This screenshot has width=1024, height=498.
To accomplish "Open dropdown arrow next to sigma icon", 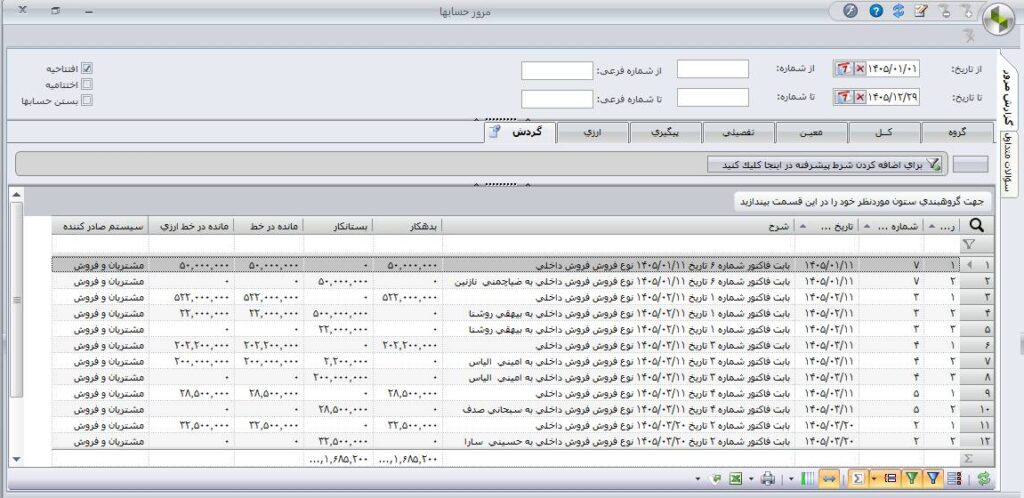I will (x=874, y=478).
